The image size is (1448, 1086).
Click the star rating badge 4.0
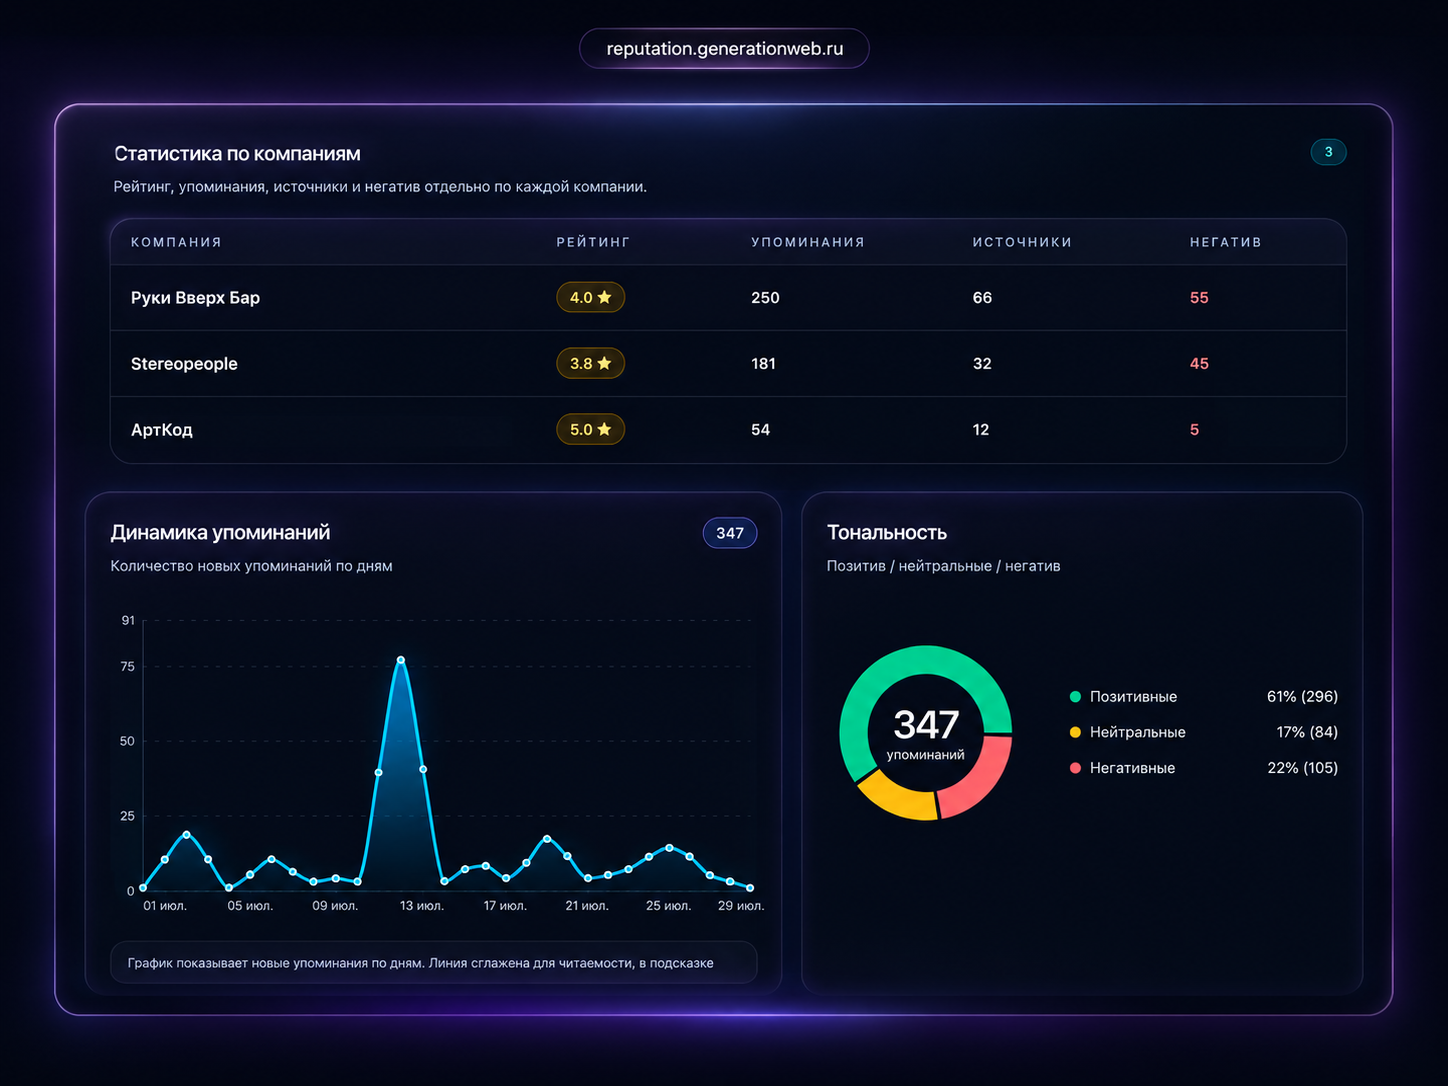(590, 297)
